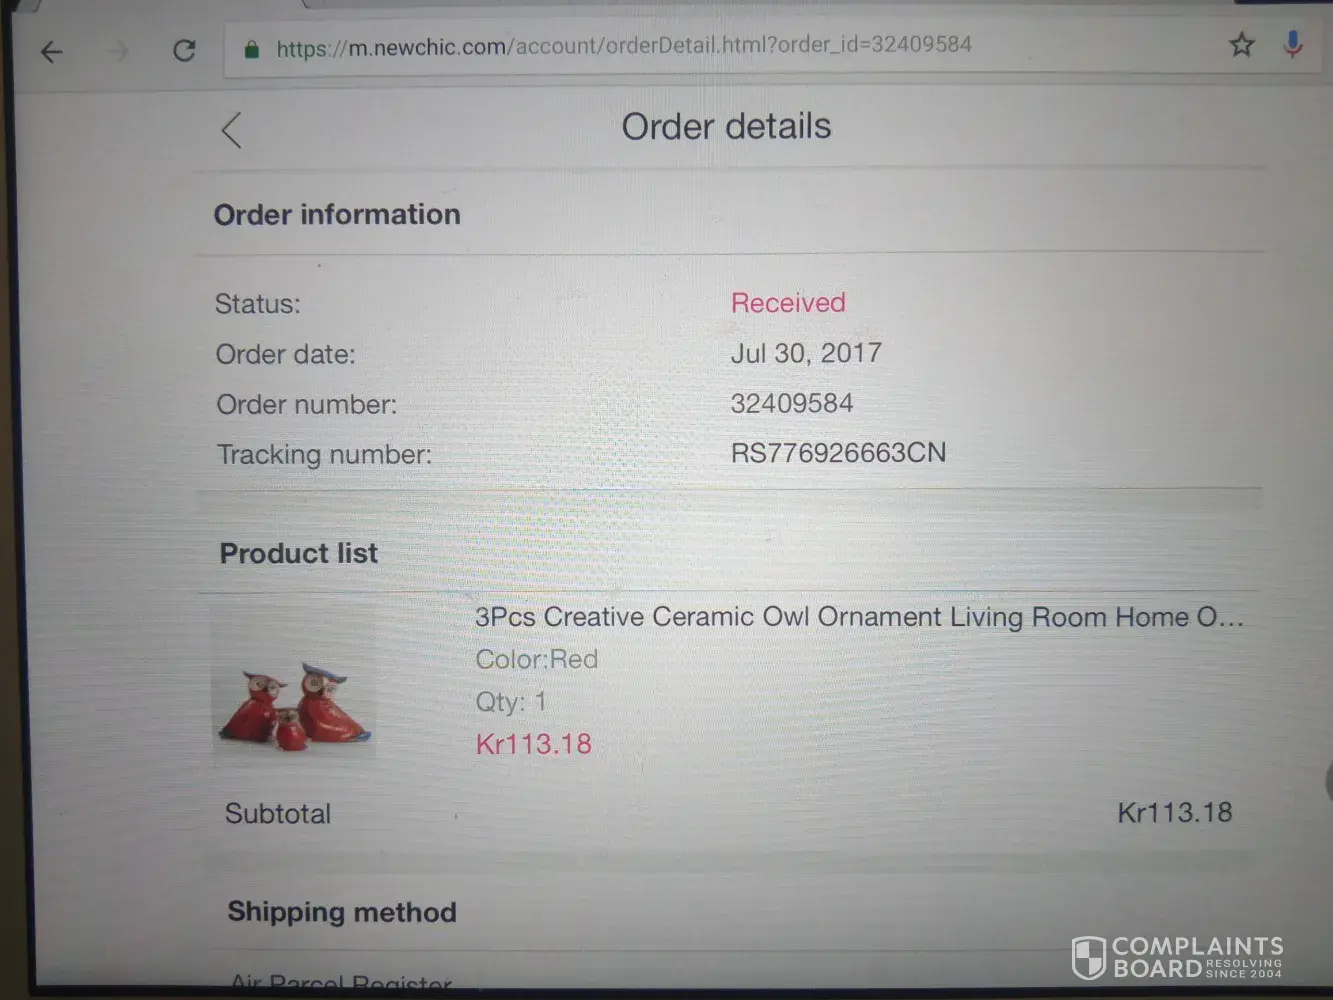Screen dimensions: 1333x1000
Task: Click the order number 32409584
Action: tap(791, 404)
